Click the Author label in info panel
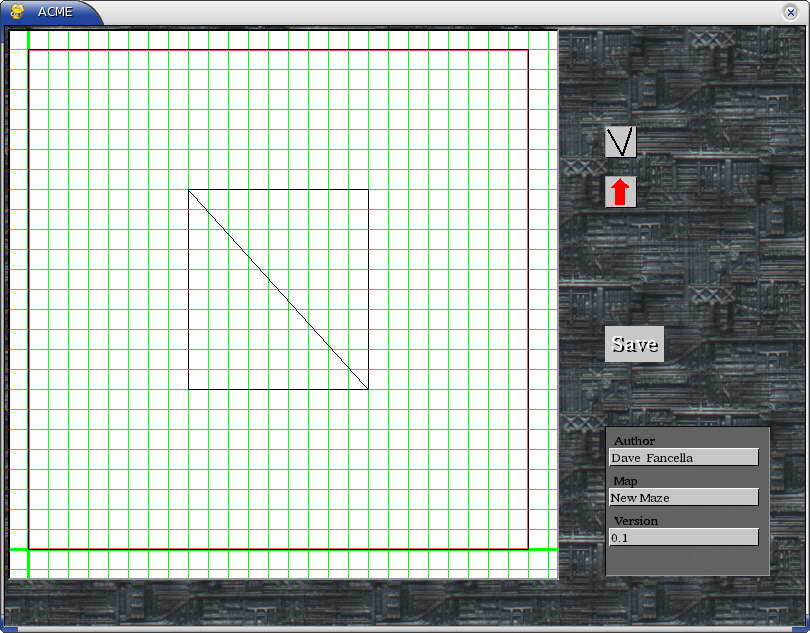 click(x=634, y=441)
